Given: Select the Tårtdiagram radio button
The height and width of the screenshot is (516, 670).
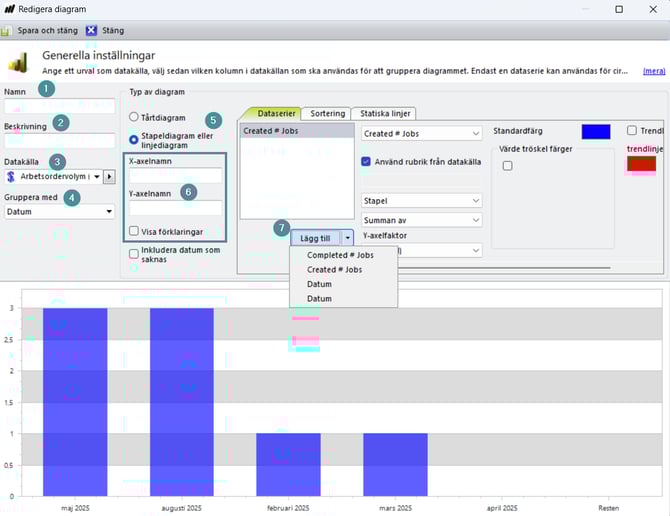Looking at the screenshot, I should pyautogui.click(x=134, y=117).
